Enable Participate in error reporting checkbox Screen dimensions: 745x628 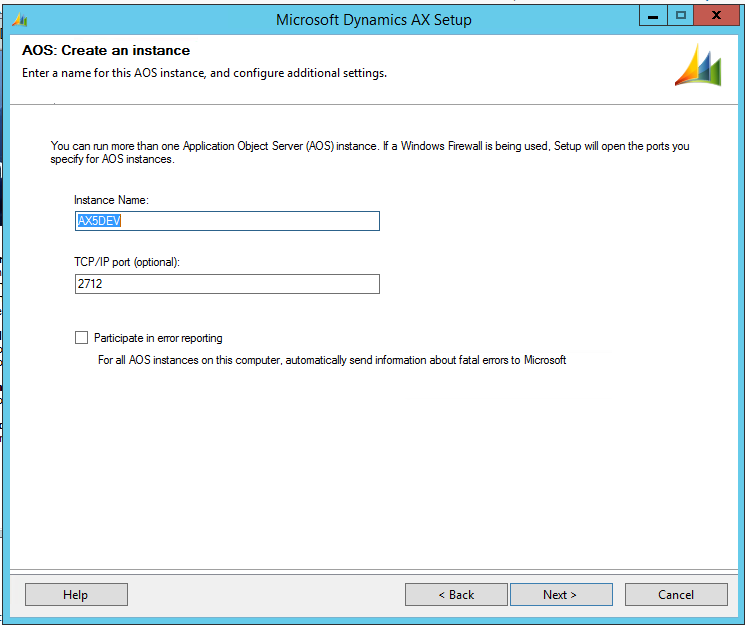[x=81, y=338]
